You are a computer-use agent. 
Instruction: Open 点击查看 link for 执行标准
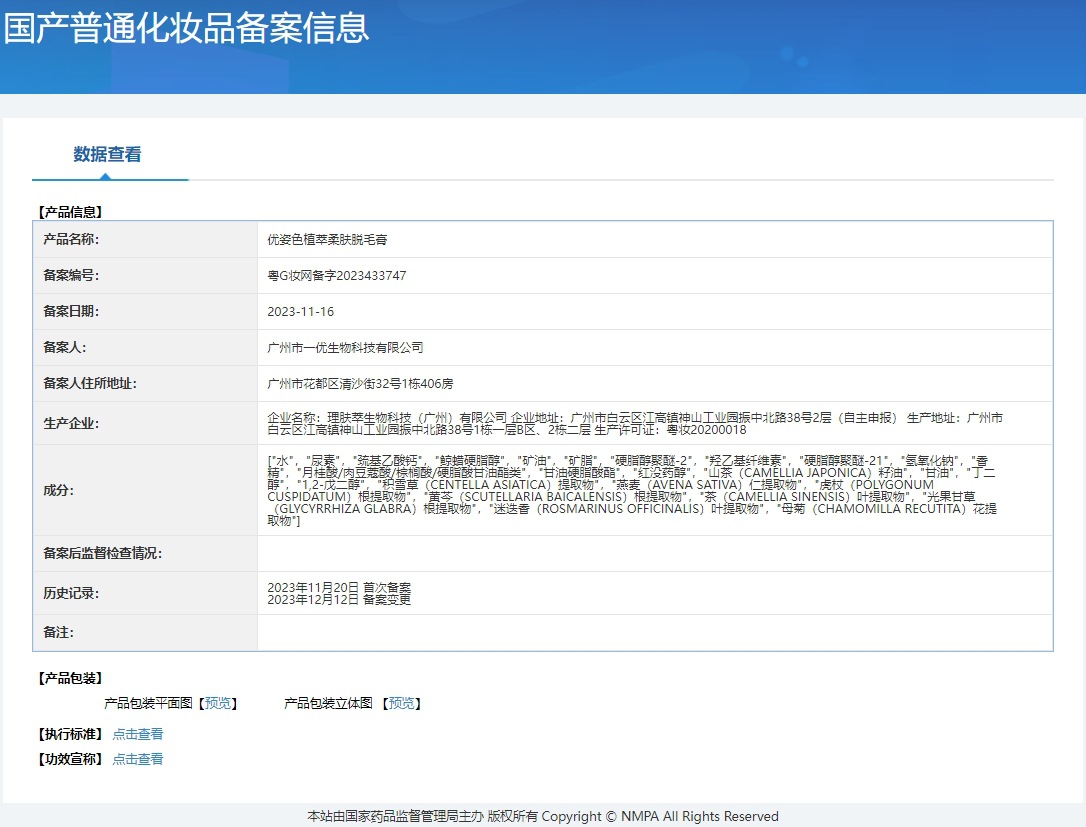(137, 734)
